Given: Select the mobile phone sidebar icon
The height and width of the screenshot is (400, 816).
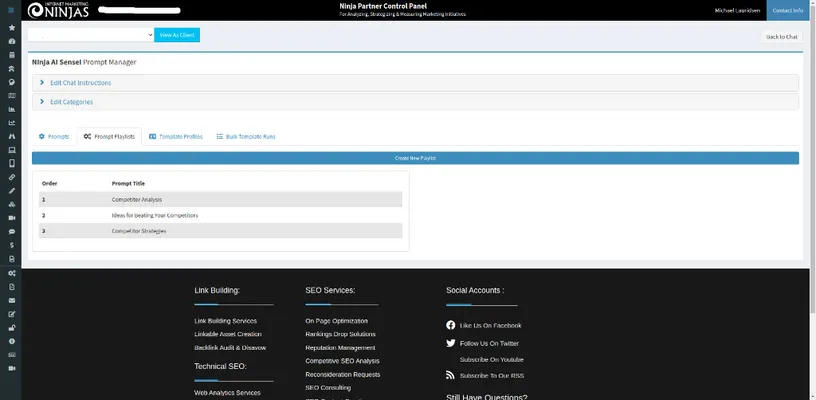Looking at the screenshot, I should 11,163.
